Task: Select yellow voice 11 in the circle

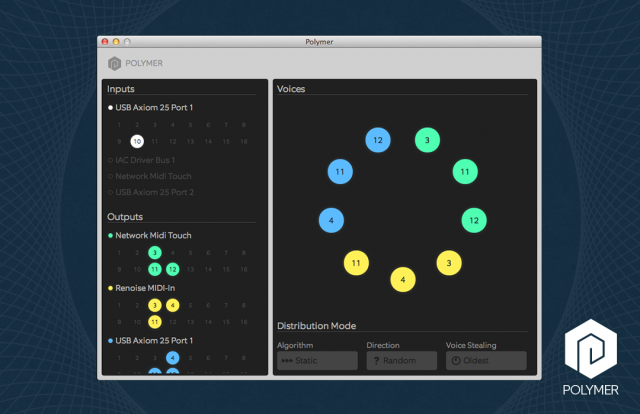Action: (356, 263)
